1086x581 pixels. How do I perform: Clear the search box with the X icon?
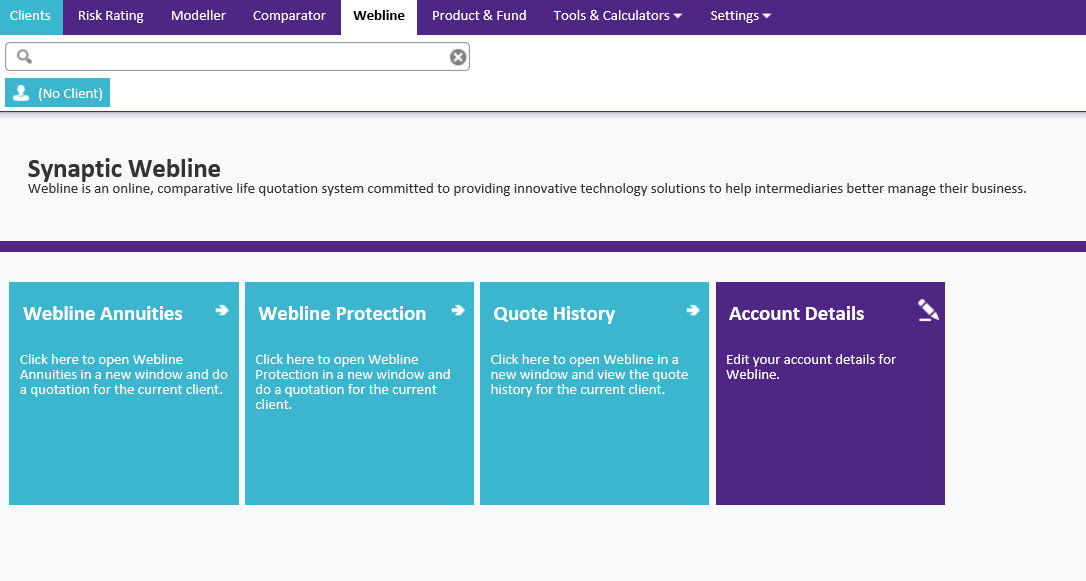coord(458,57)
